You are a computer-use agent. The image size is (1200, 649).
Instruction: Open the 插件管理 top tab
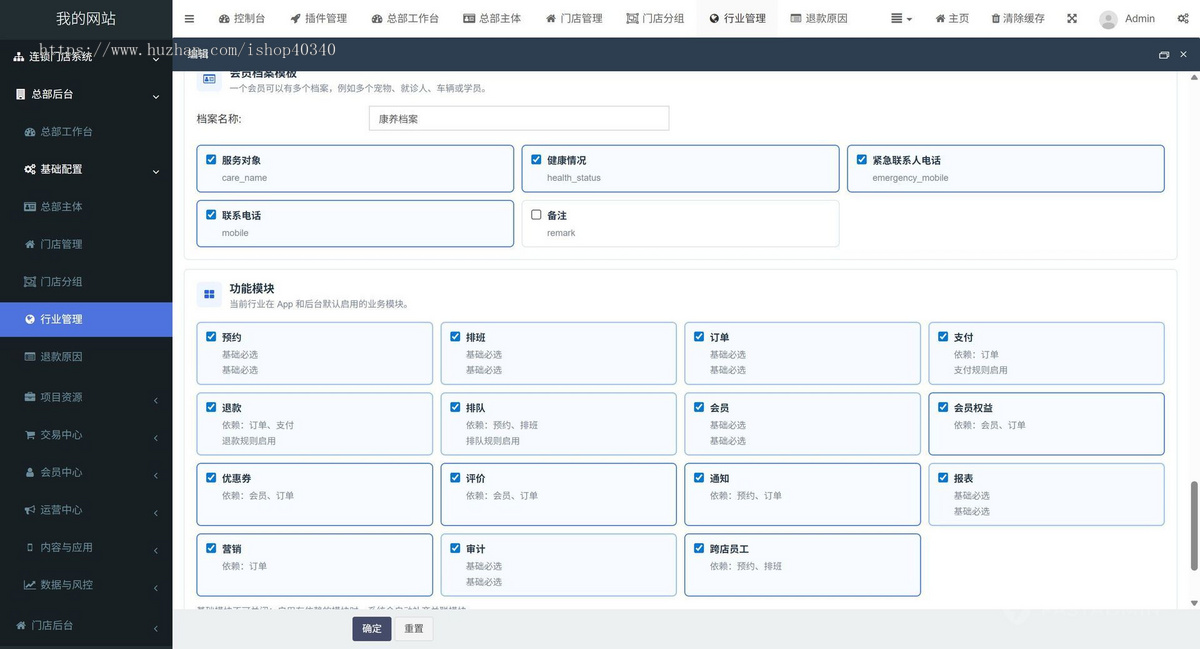coord(319,19)
